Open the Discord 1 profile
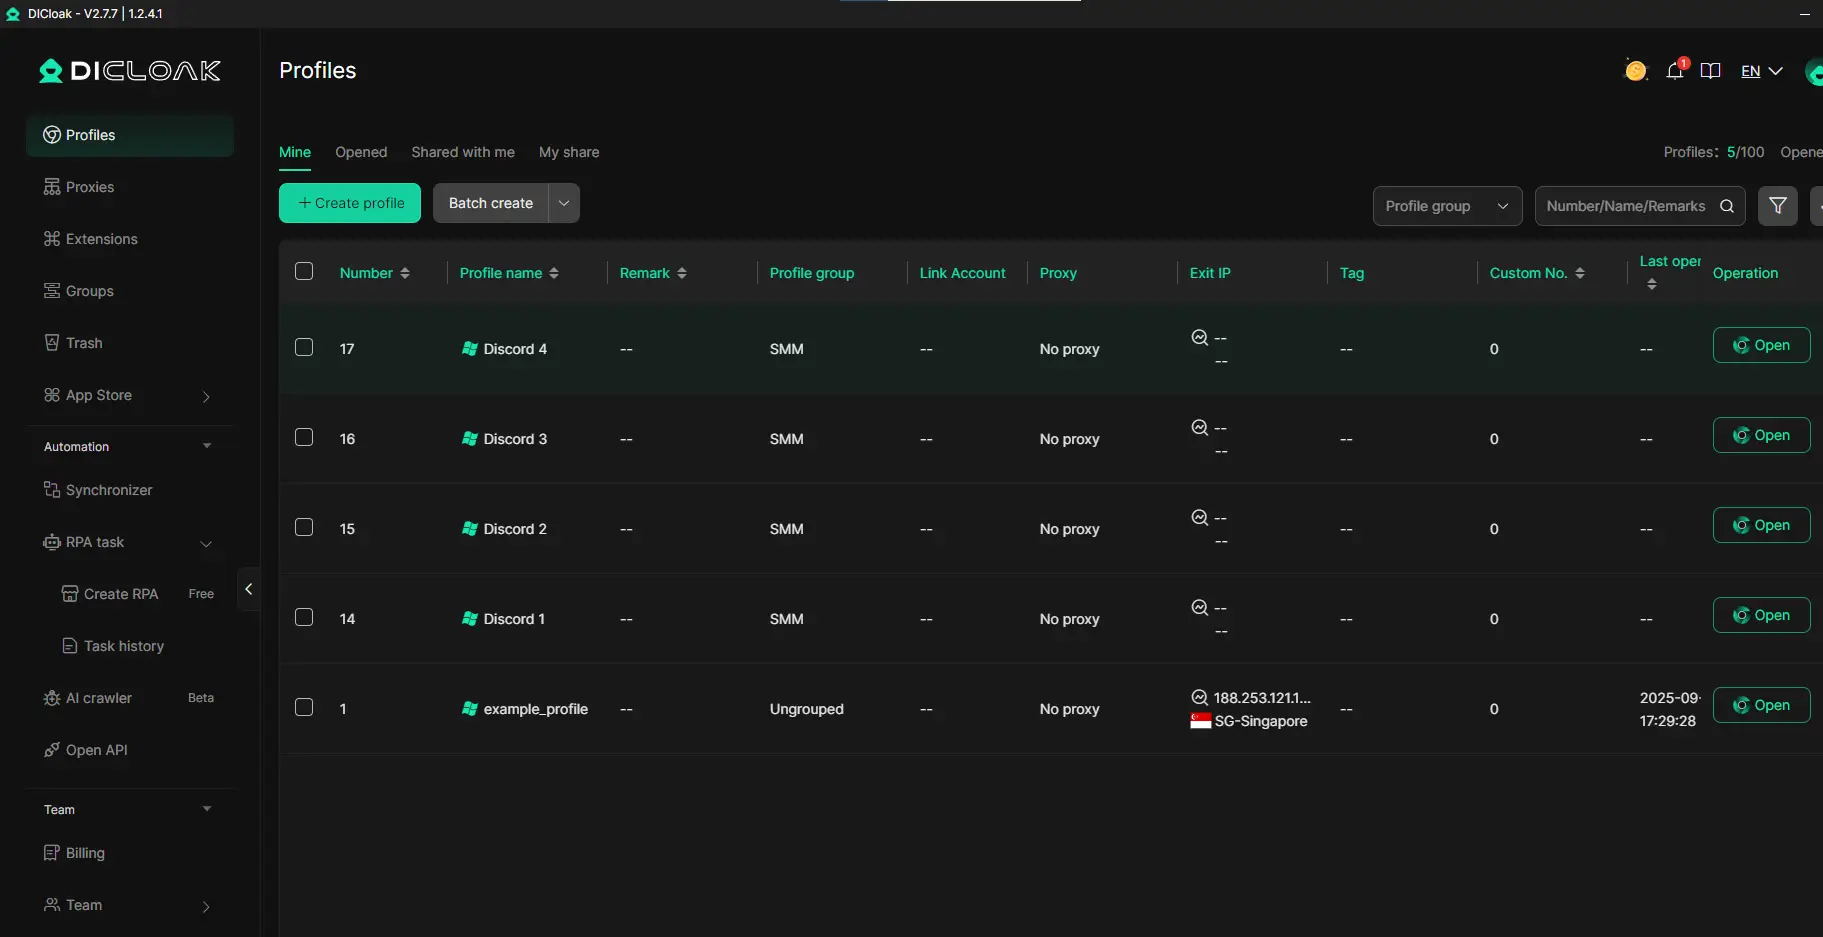1823x937 pixels. [x=1760, y=616]
